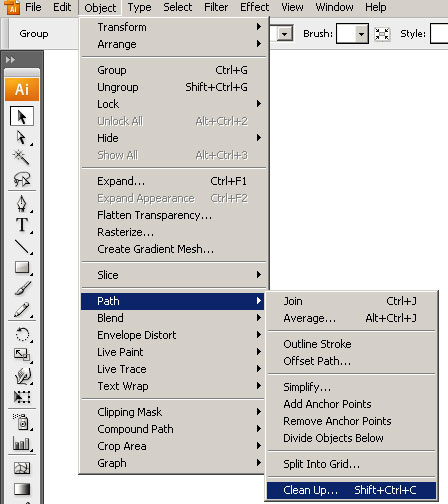Expand the Live Paint submenu
The image size is (448, 504).
[173, 352]
